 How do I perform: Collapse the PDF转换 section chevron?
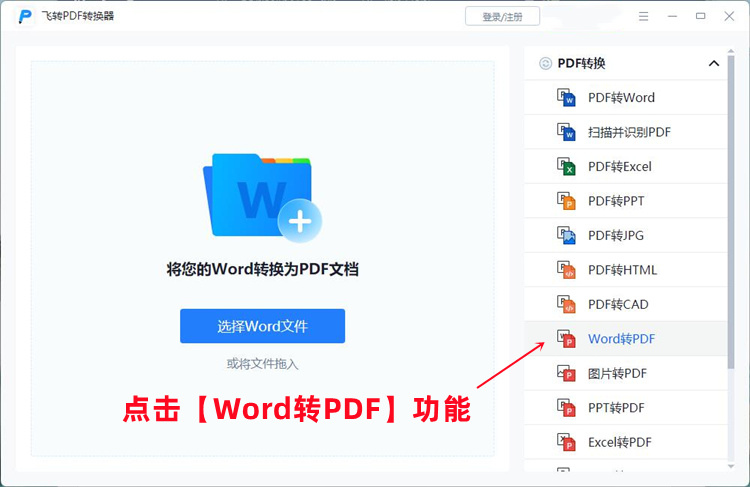pos(714,63)
